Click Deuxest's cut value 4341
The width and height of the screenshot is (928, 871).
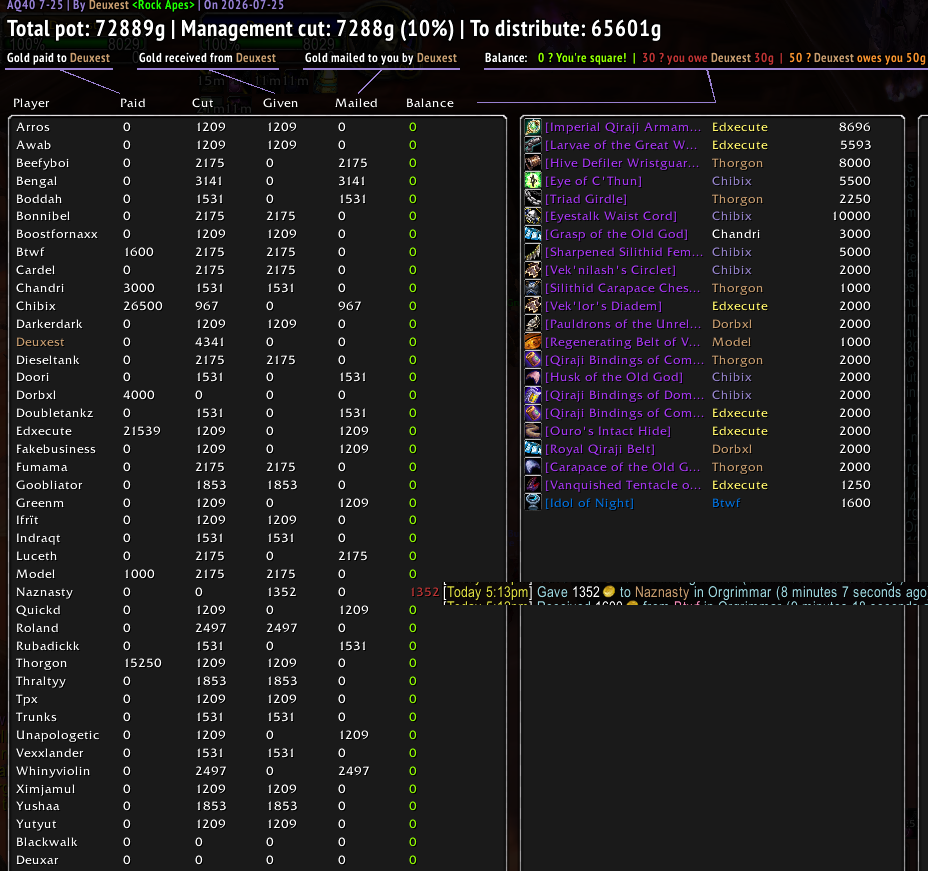coord(210,342)
